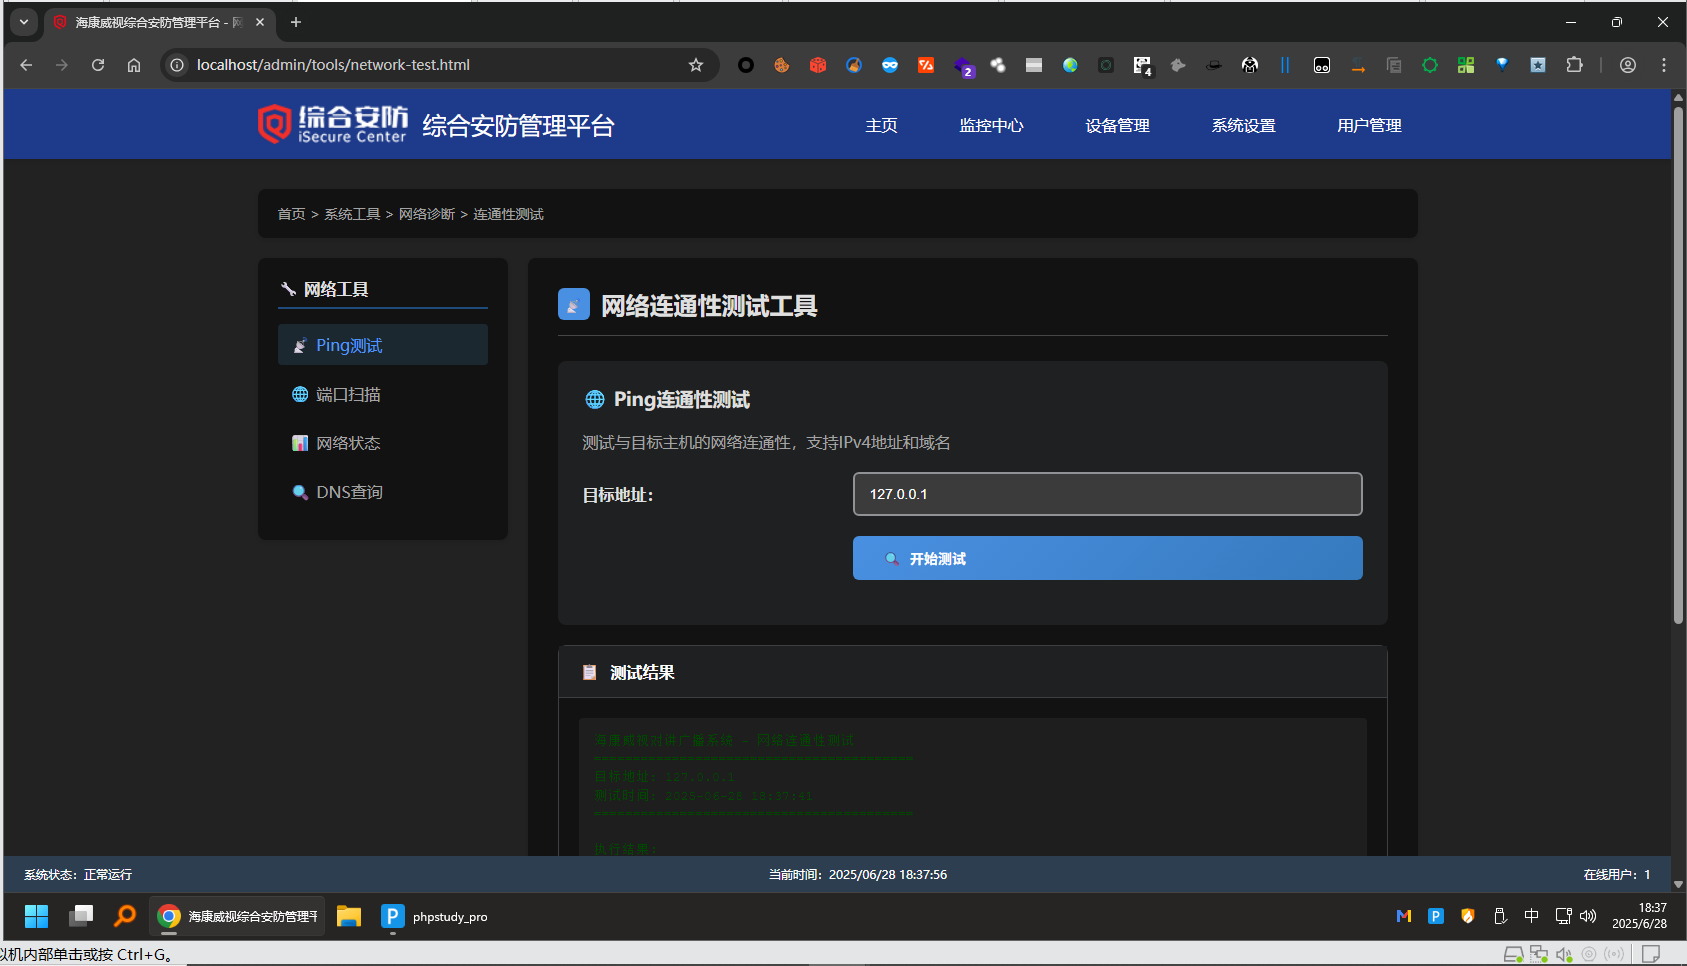Open File Explorer from the taskbar
Image resolution: width=1687 pixels, height=966 pixels.
(348, 916)
